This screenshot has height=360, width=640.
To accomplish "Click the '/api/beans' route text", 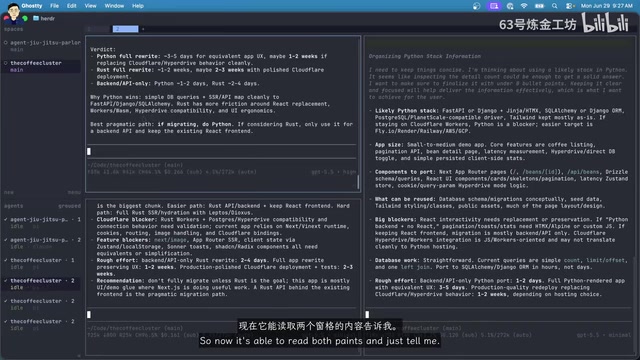I will (x=583, y=172).
